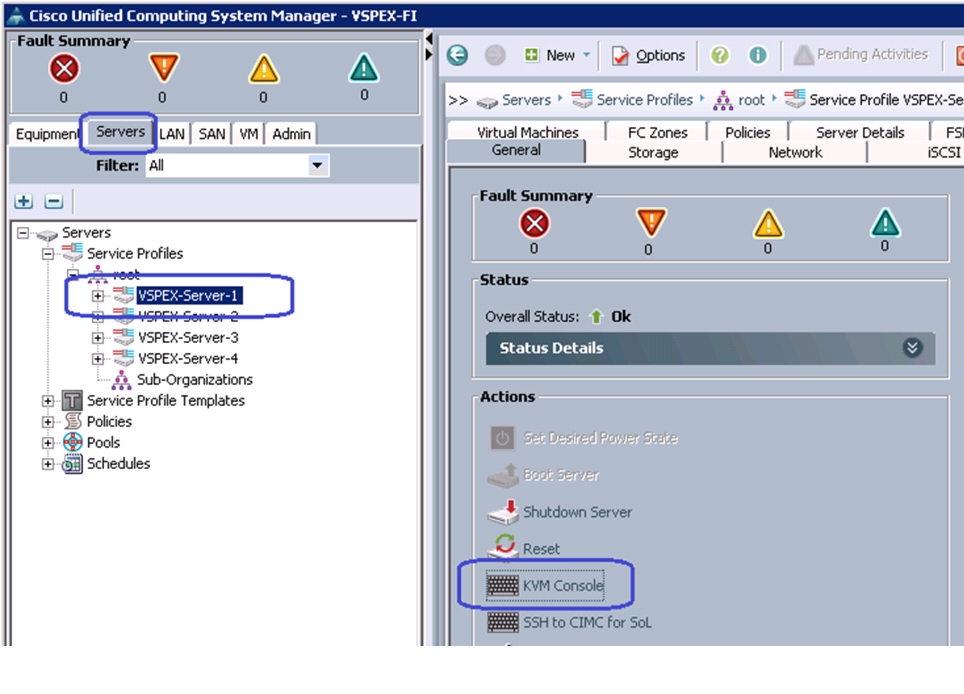The image size is (964, 694).
Task: Expand the Schedules tree node
Action: pos(48,463)
